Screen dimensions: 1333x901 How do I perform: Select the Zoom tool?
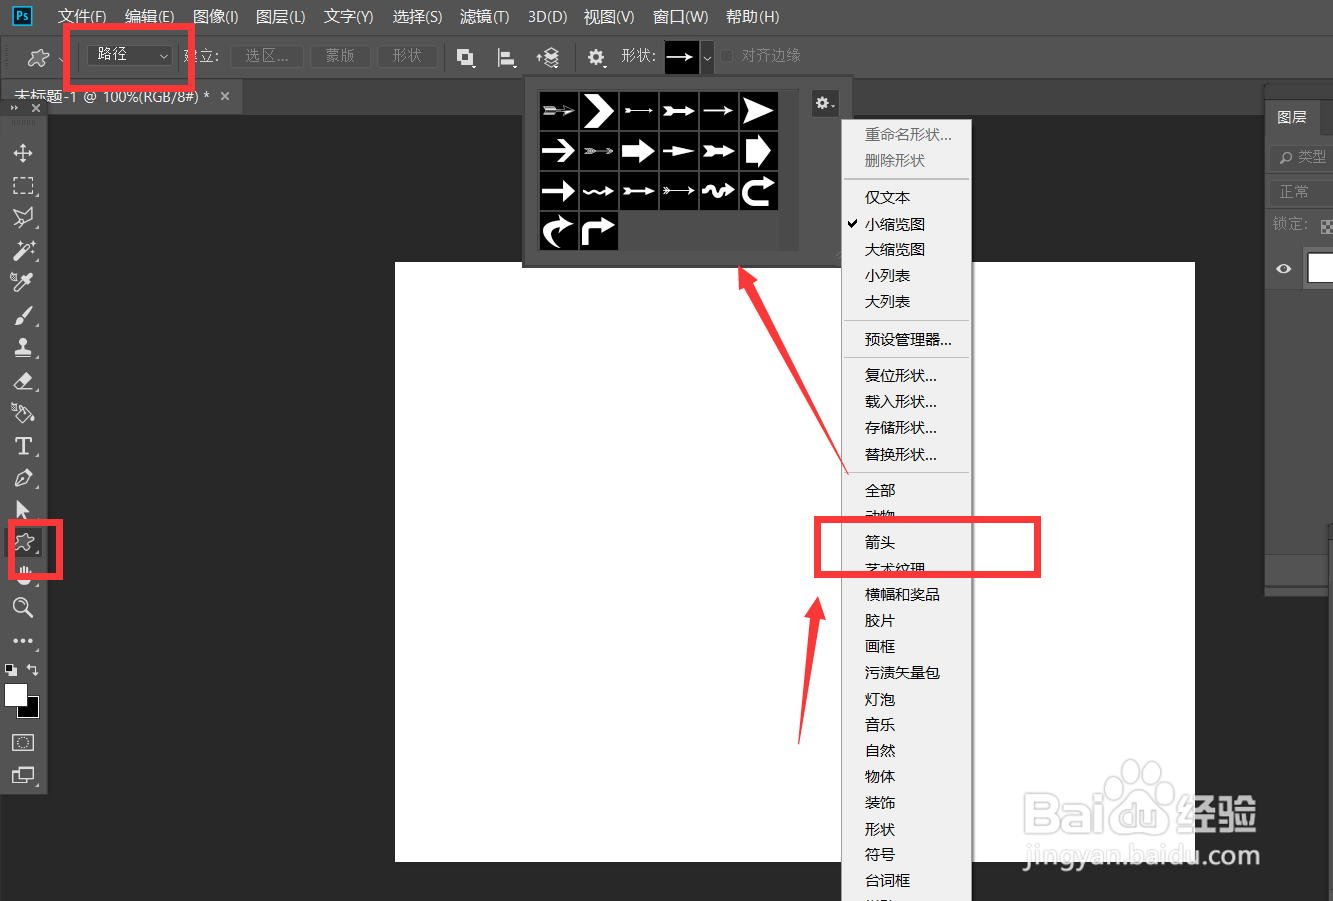point(24,608)
